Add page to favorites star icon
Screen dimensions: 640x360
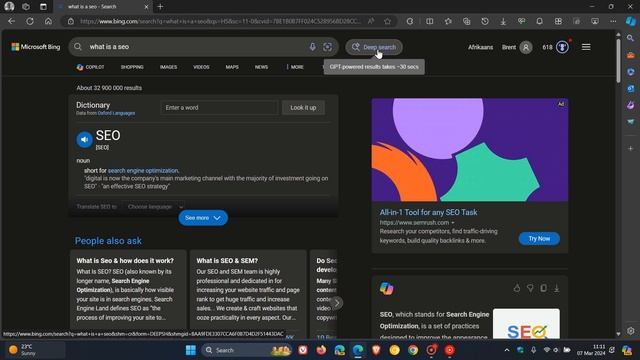[387, 21]
